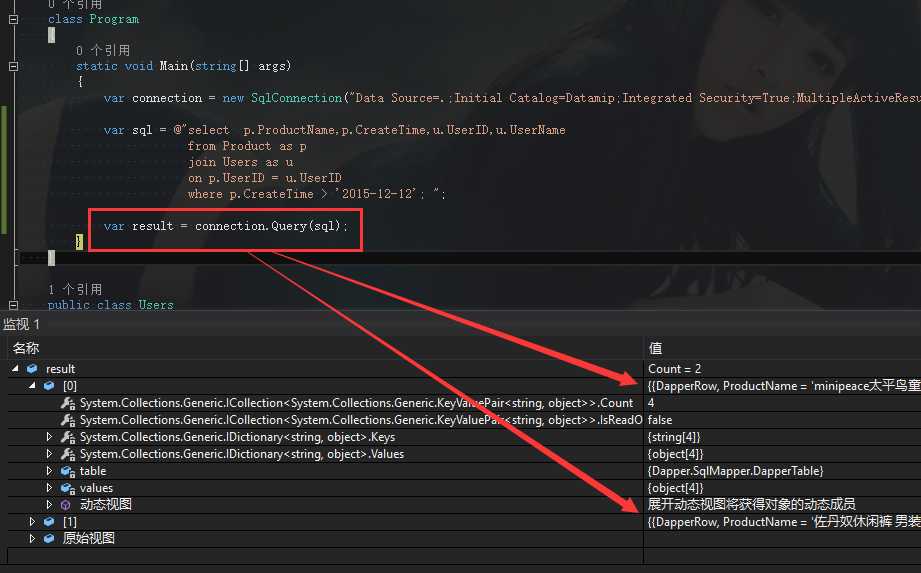Collapse the Program class code block
This screenshot has height=573, width=921.
(x=13, y=19)
